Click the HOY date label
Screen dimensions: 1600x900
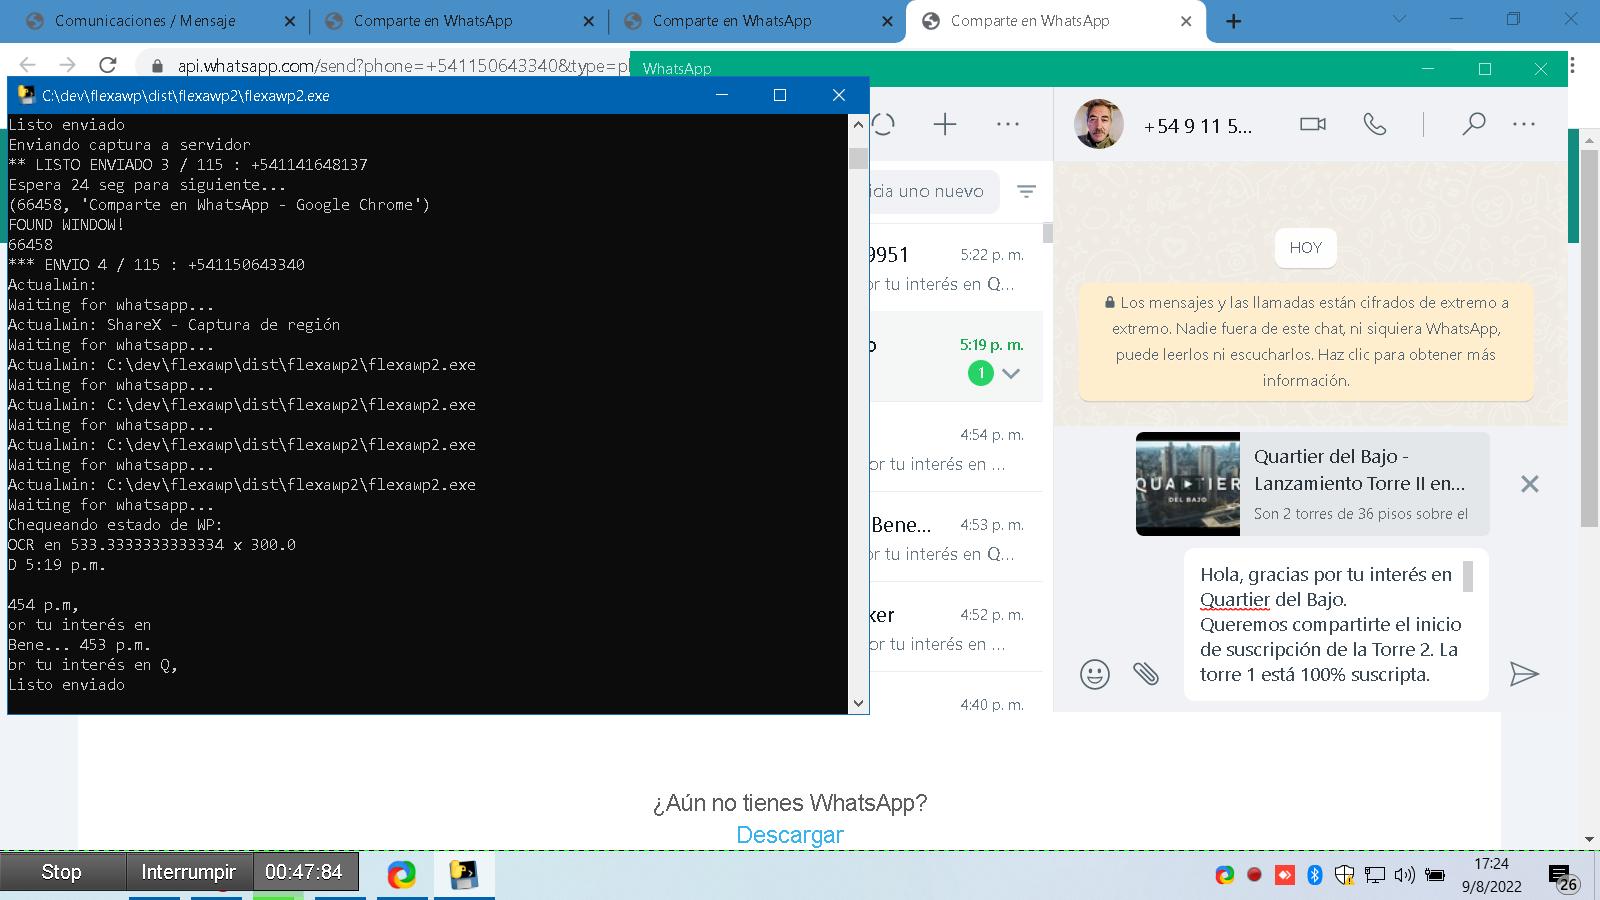click(x=1305, y=248)
